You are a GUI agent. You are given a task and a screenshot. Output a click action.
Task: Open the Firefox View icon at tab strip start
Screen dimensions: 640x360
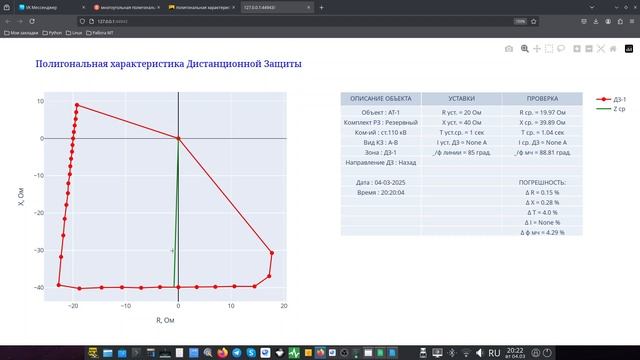tap(7, 7)
